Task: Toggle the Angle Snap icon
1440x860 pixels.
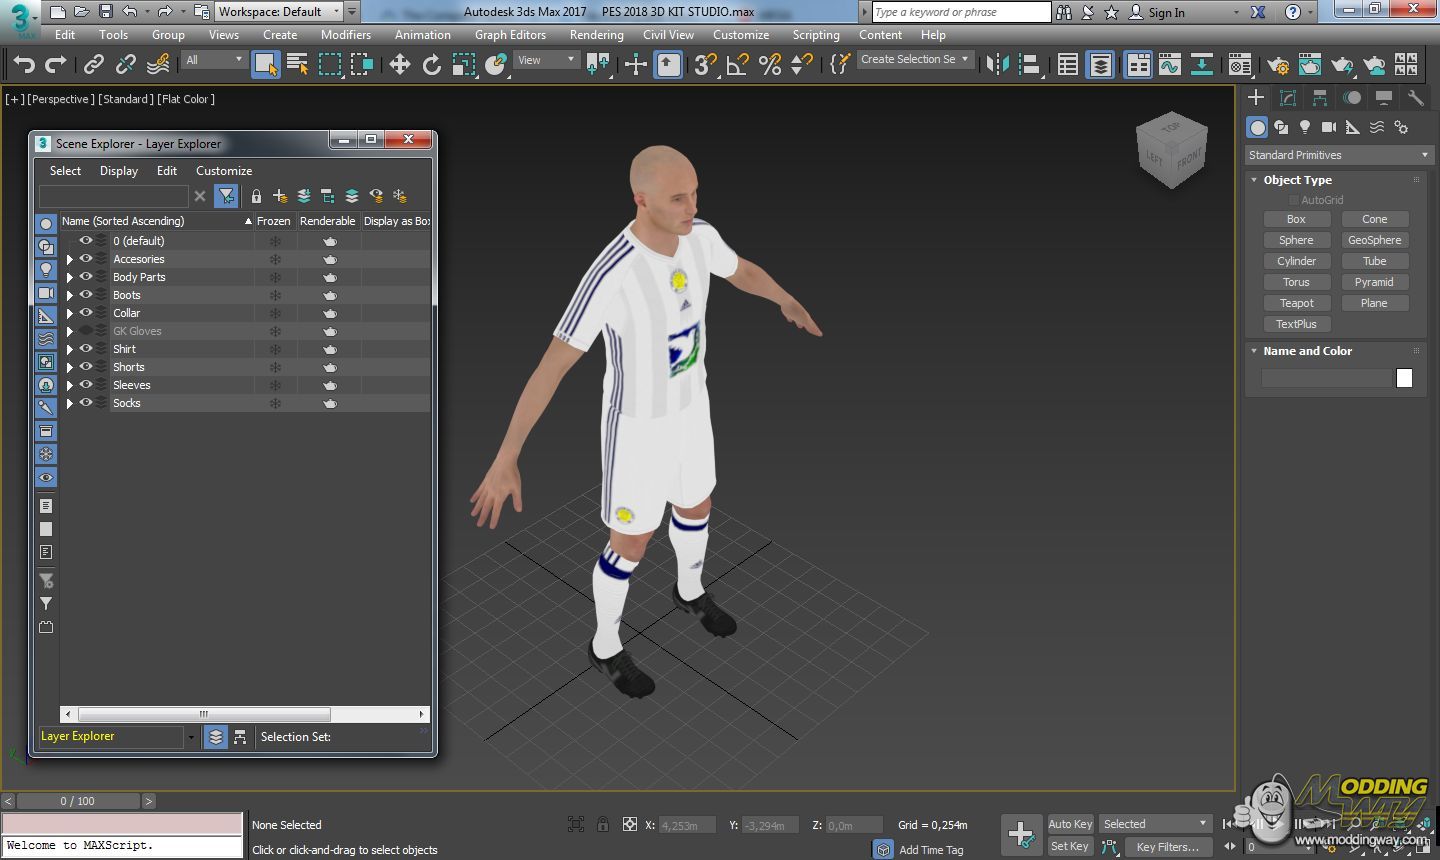Action: (x=737, y=65)
